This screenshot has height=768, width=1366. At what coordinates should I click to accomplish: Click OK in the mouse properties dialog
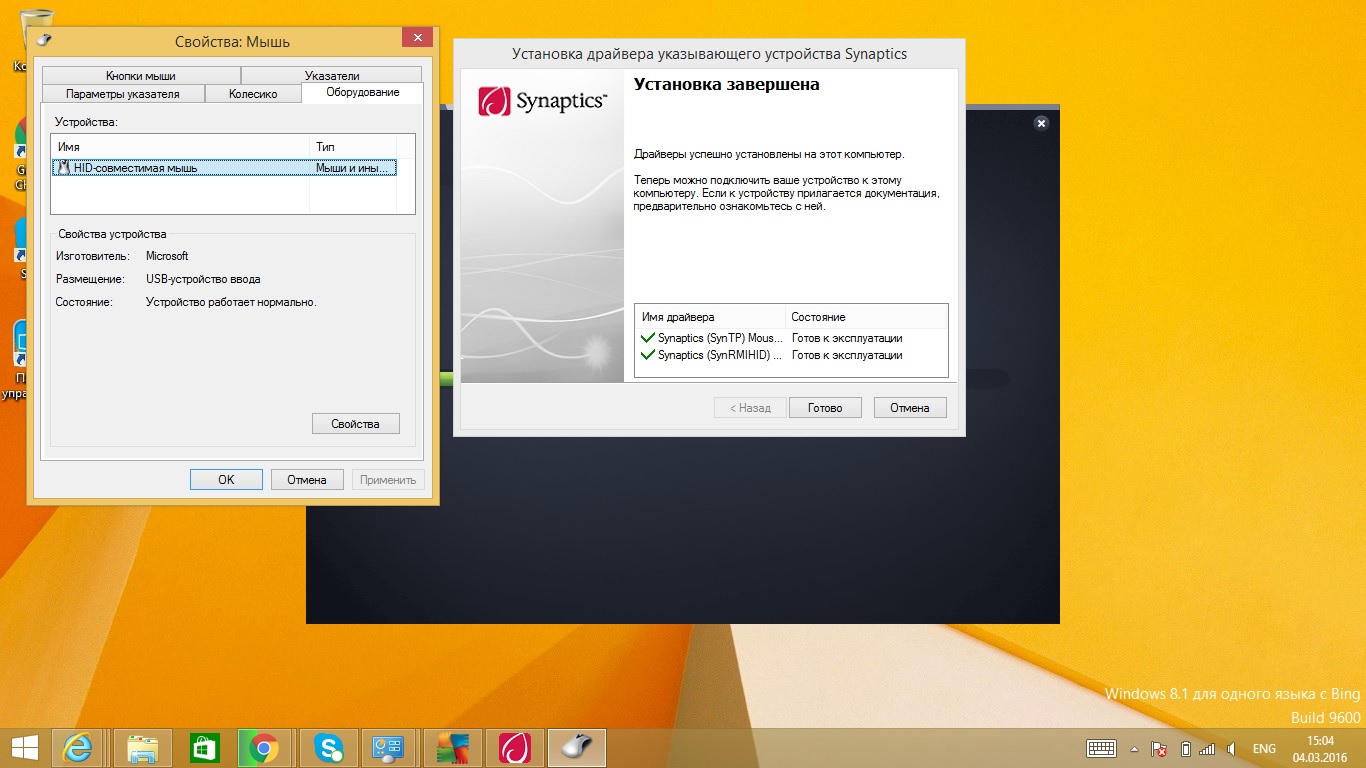226,480
